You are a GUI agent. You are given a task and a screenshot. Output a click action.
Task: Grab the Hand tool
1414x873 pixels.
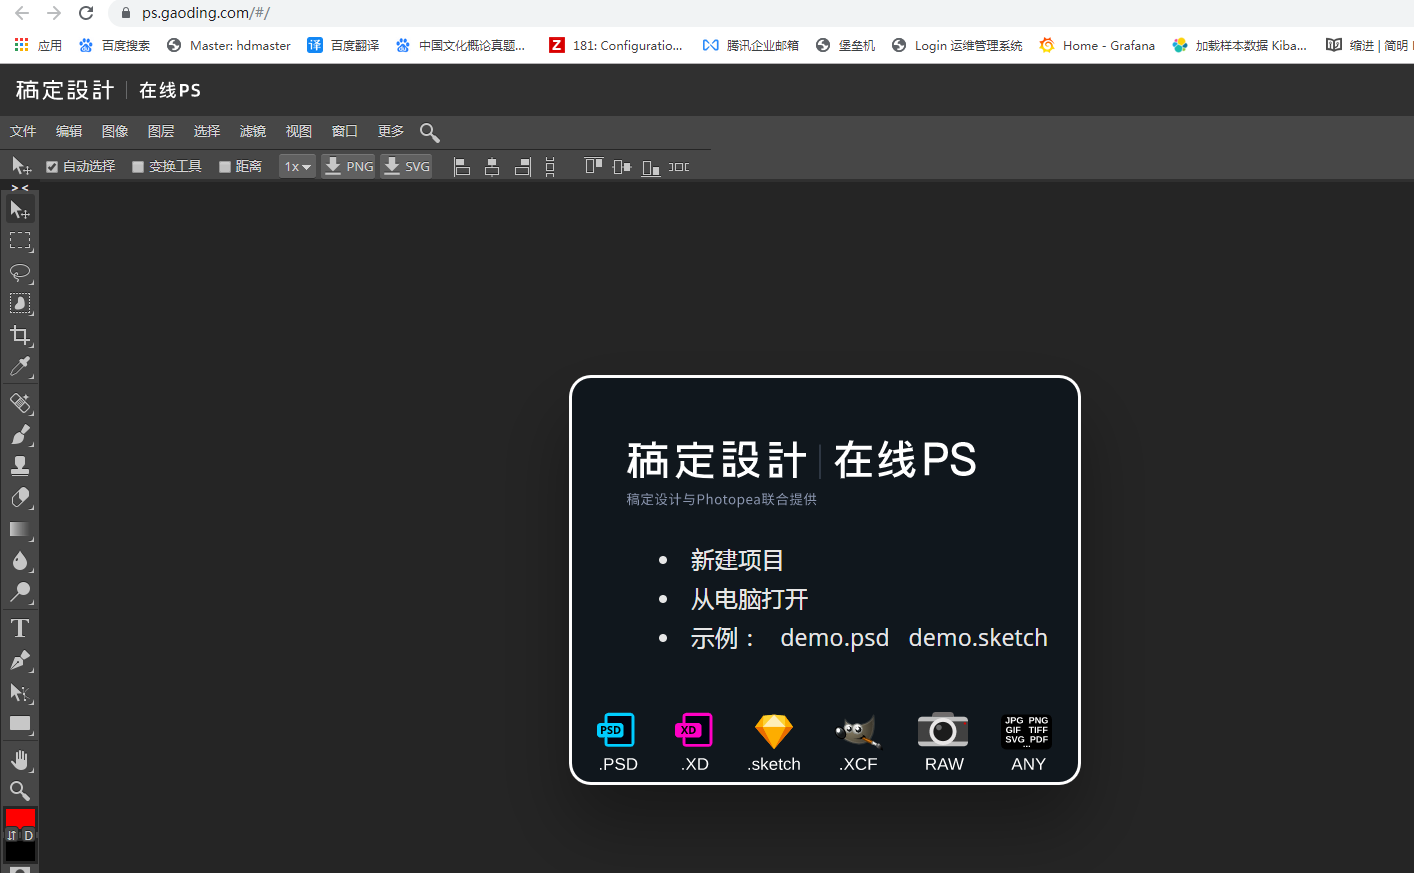[20, 759]
